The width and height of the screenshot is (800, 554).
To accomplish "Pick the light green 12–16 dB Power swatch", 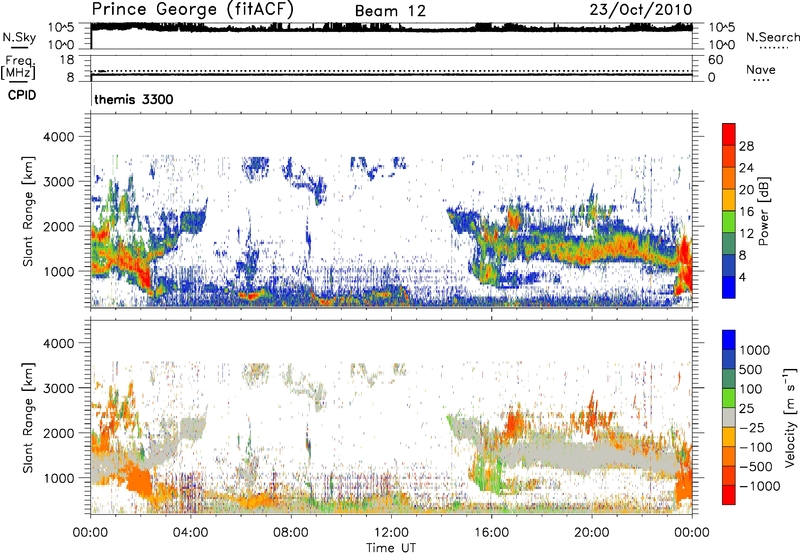I will [729, 221].
